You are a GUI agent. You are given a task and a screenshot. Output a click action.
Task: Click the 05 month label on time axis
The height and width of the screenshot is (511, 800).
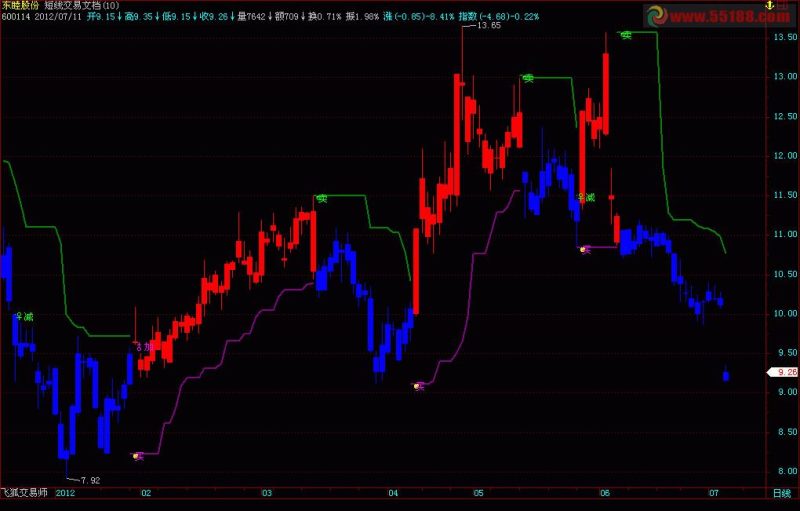(x=478, y=493)
